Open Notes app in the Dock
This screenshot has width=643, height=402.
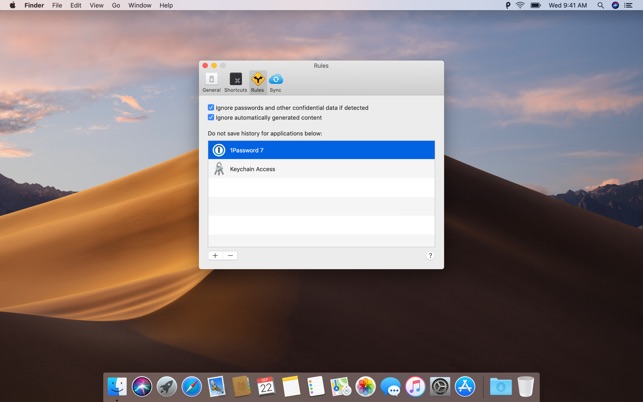[x=291, y=386]
